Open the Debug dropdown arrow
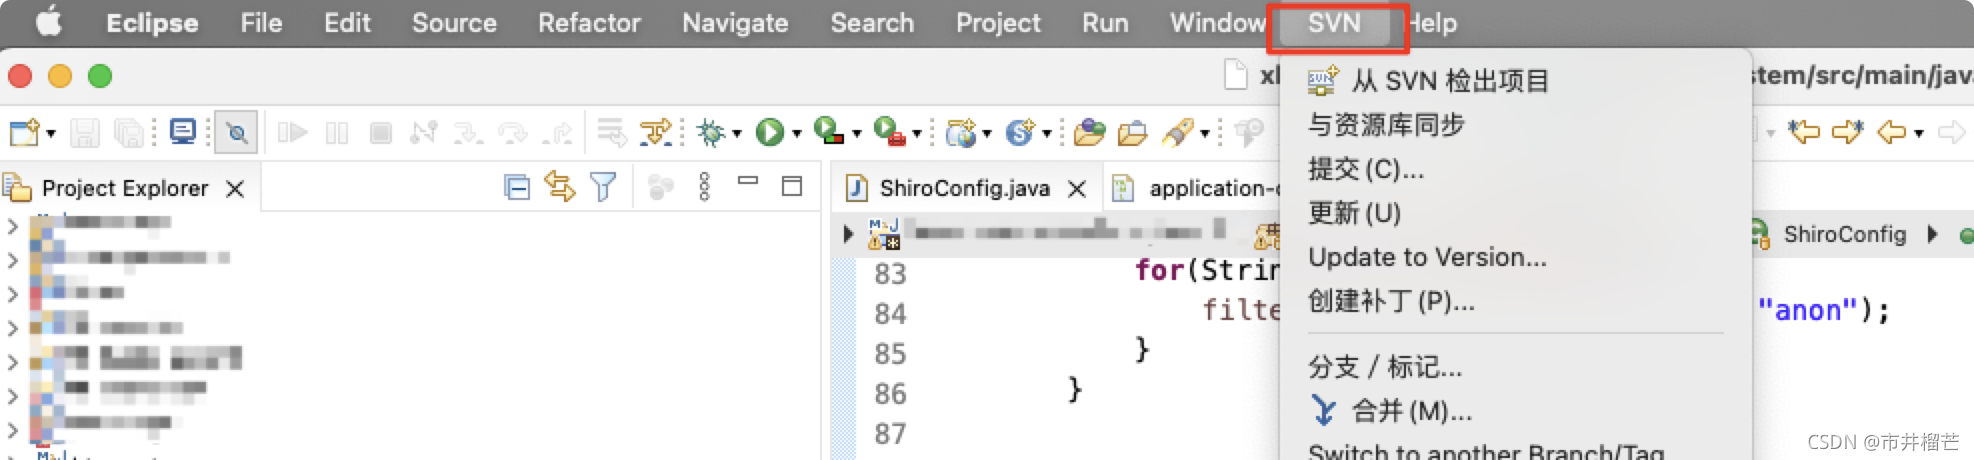Viewport: 1974px width, 460px height. click(x=737, y=133)
